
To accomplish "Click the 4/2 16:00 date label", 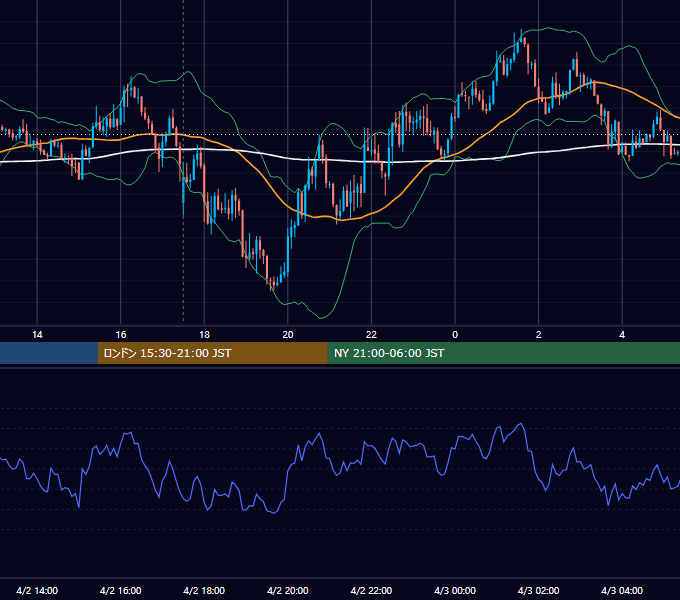I will coord(121,590).
